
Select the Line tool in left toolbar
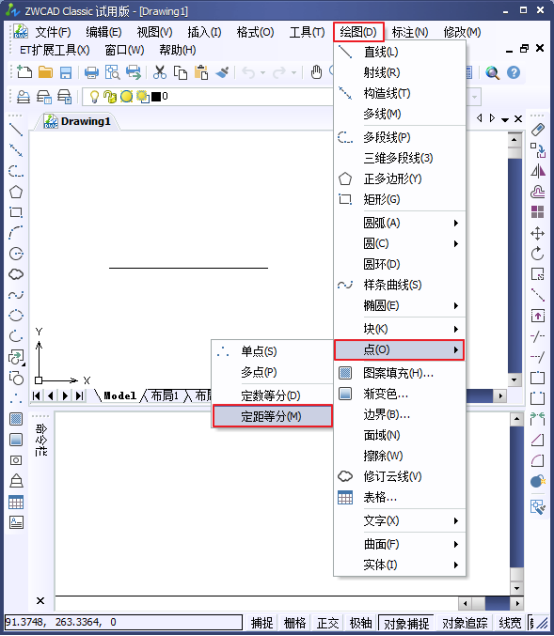point(16,130)
